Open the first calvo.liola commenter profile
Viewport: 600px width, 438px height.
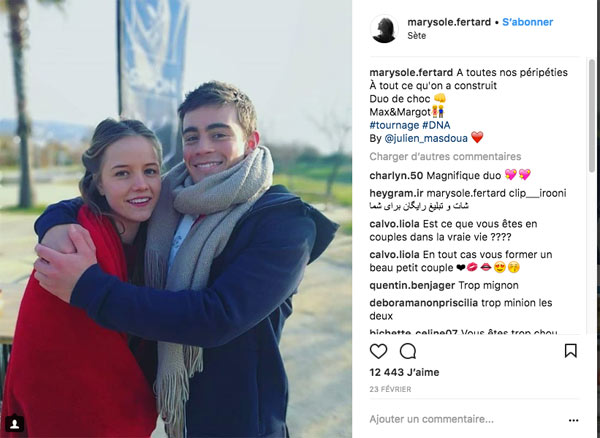coord(395,224)
